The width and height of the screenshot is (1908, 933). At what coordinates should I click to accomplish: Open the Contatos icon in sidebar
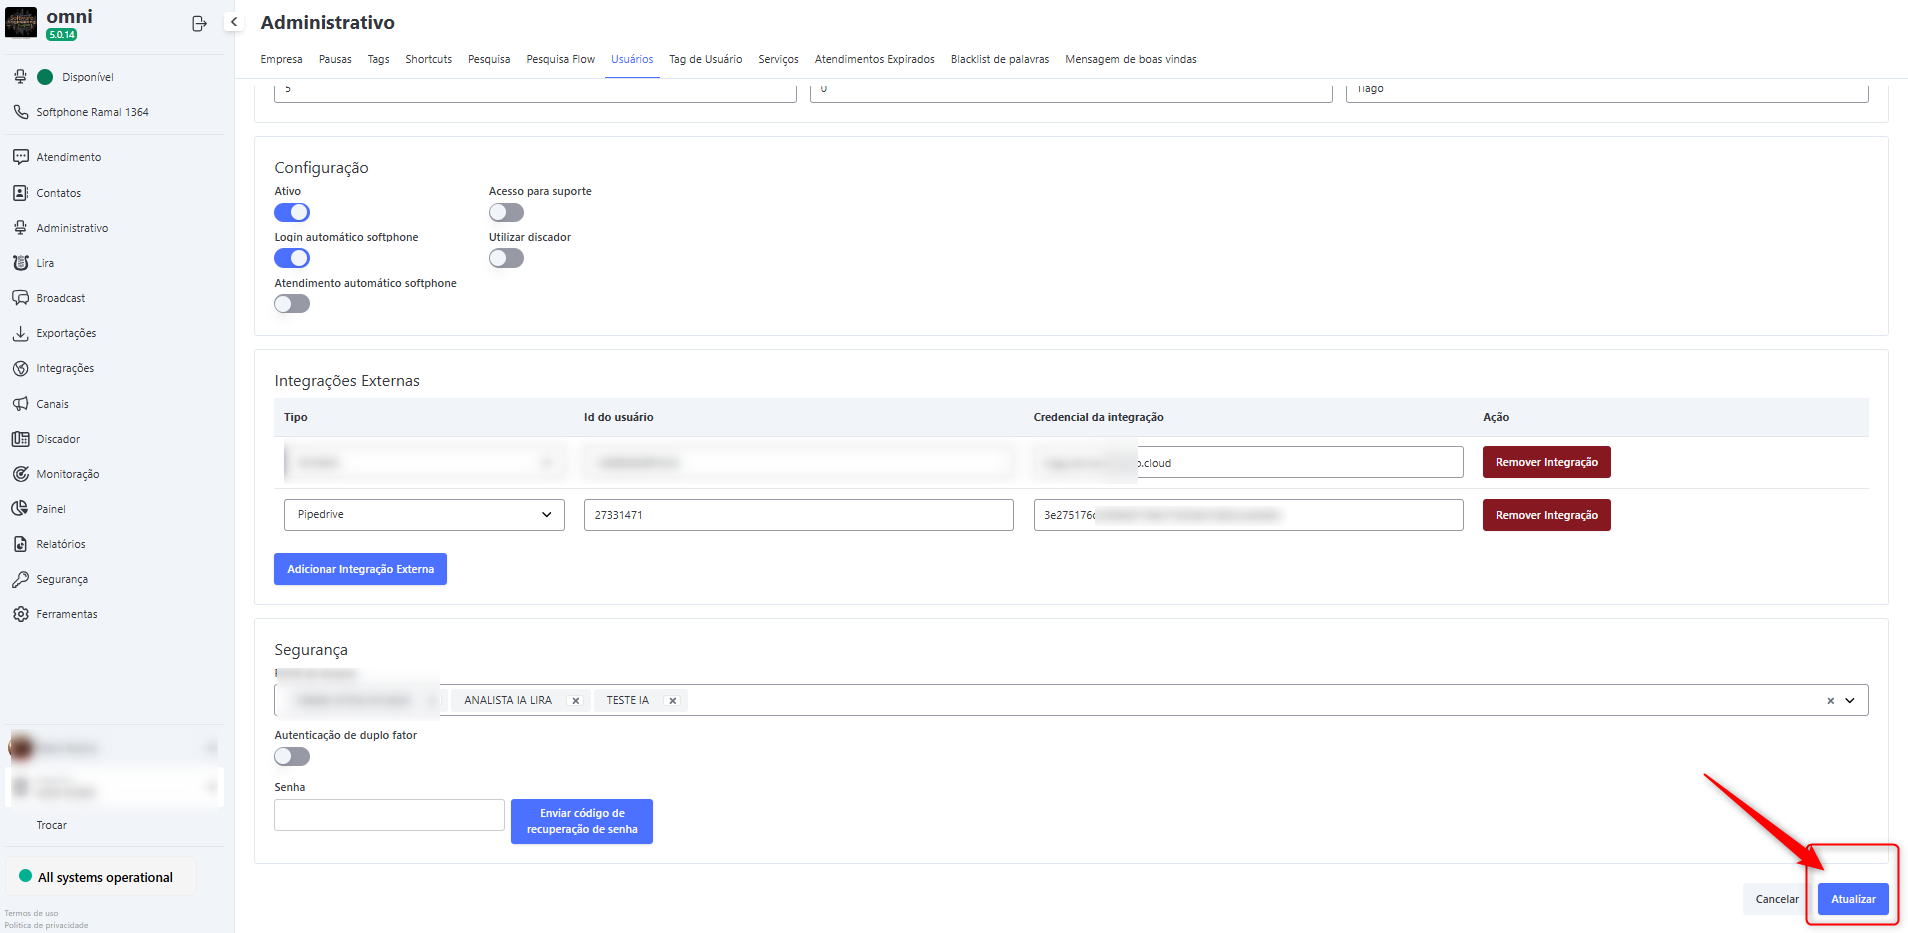coord(20,193)
